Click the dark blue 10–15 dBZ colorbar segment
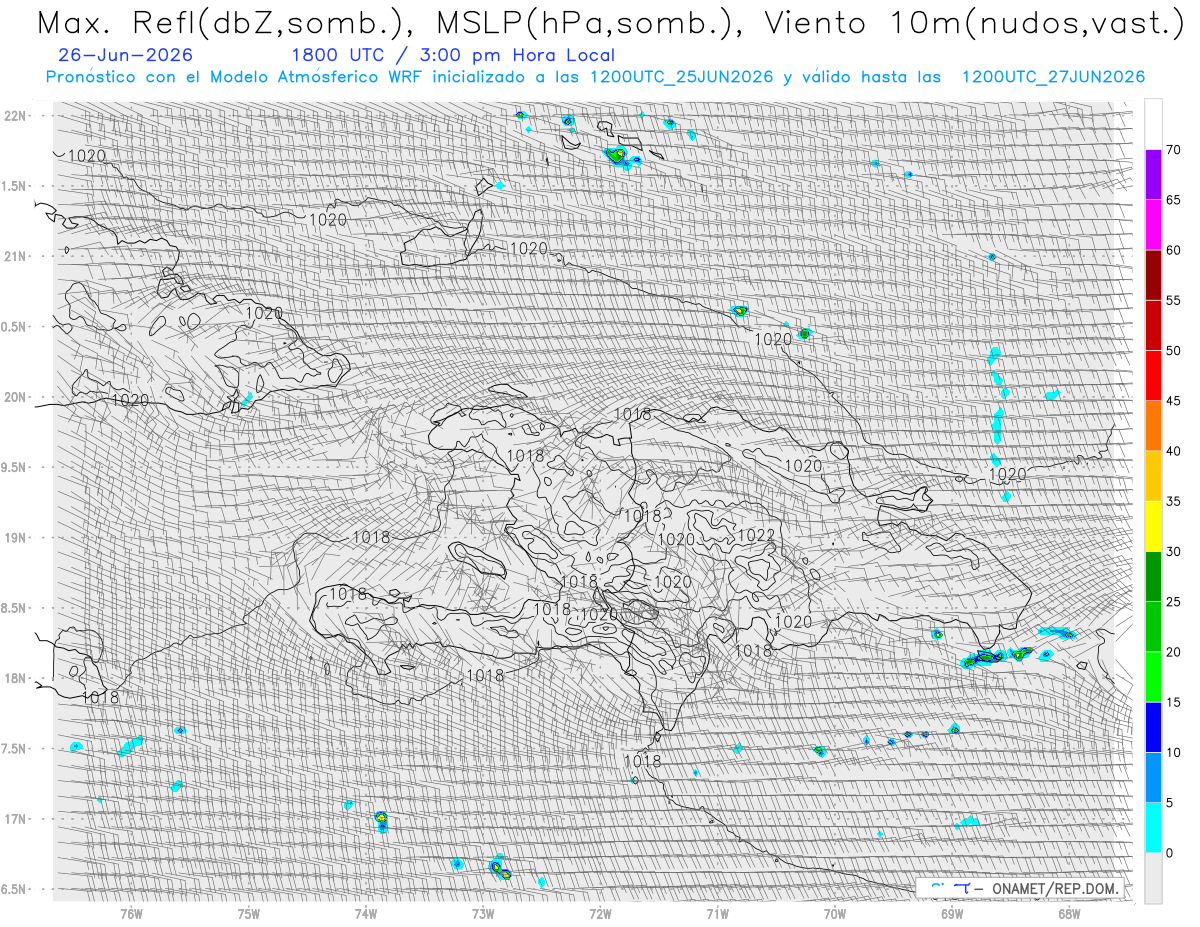This screenshot has height=927, width=1200. pyautogui.click(x=1153, y=727)
